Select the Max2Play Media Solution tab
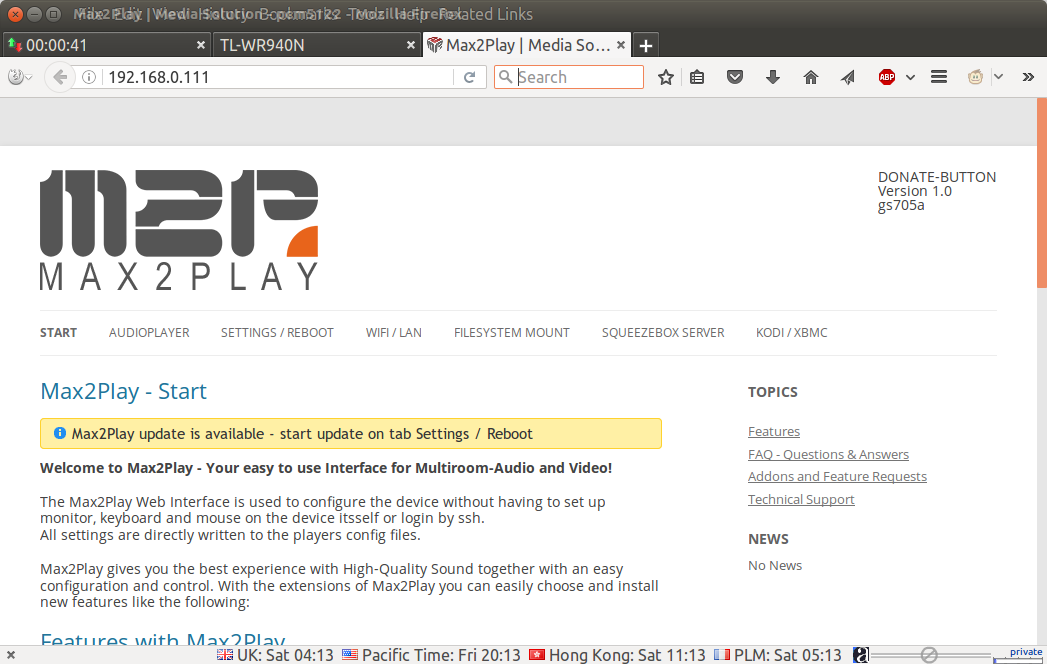Screen dimensions: 1047x664 click(526, 45)
